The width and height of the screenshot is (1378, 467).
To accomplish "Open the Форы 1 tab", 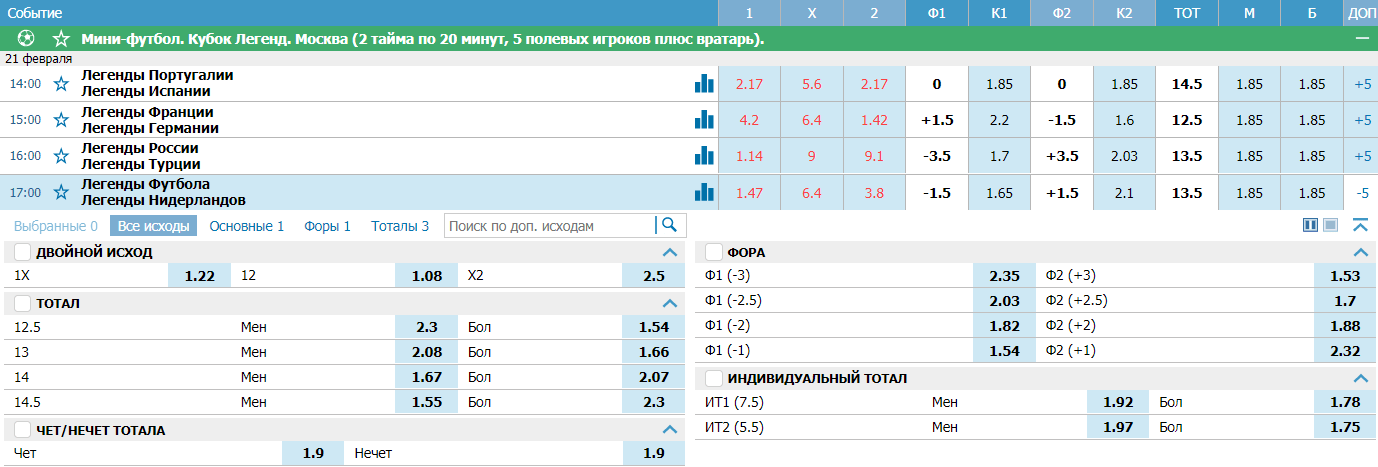I will [x=328, y=226].
